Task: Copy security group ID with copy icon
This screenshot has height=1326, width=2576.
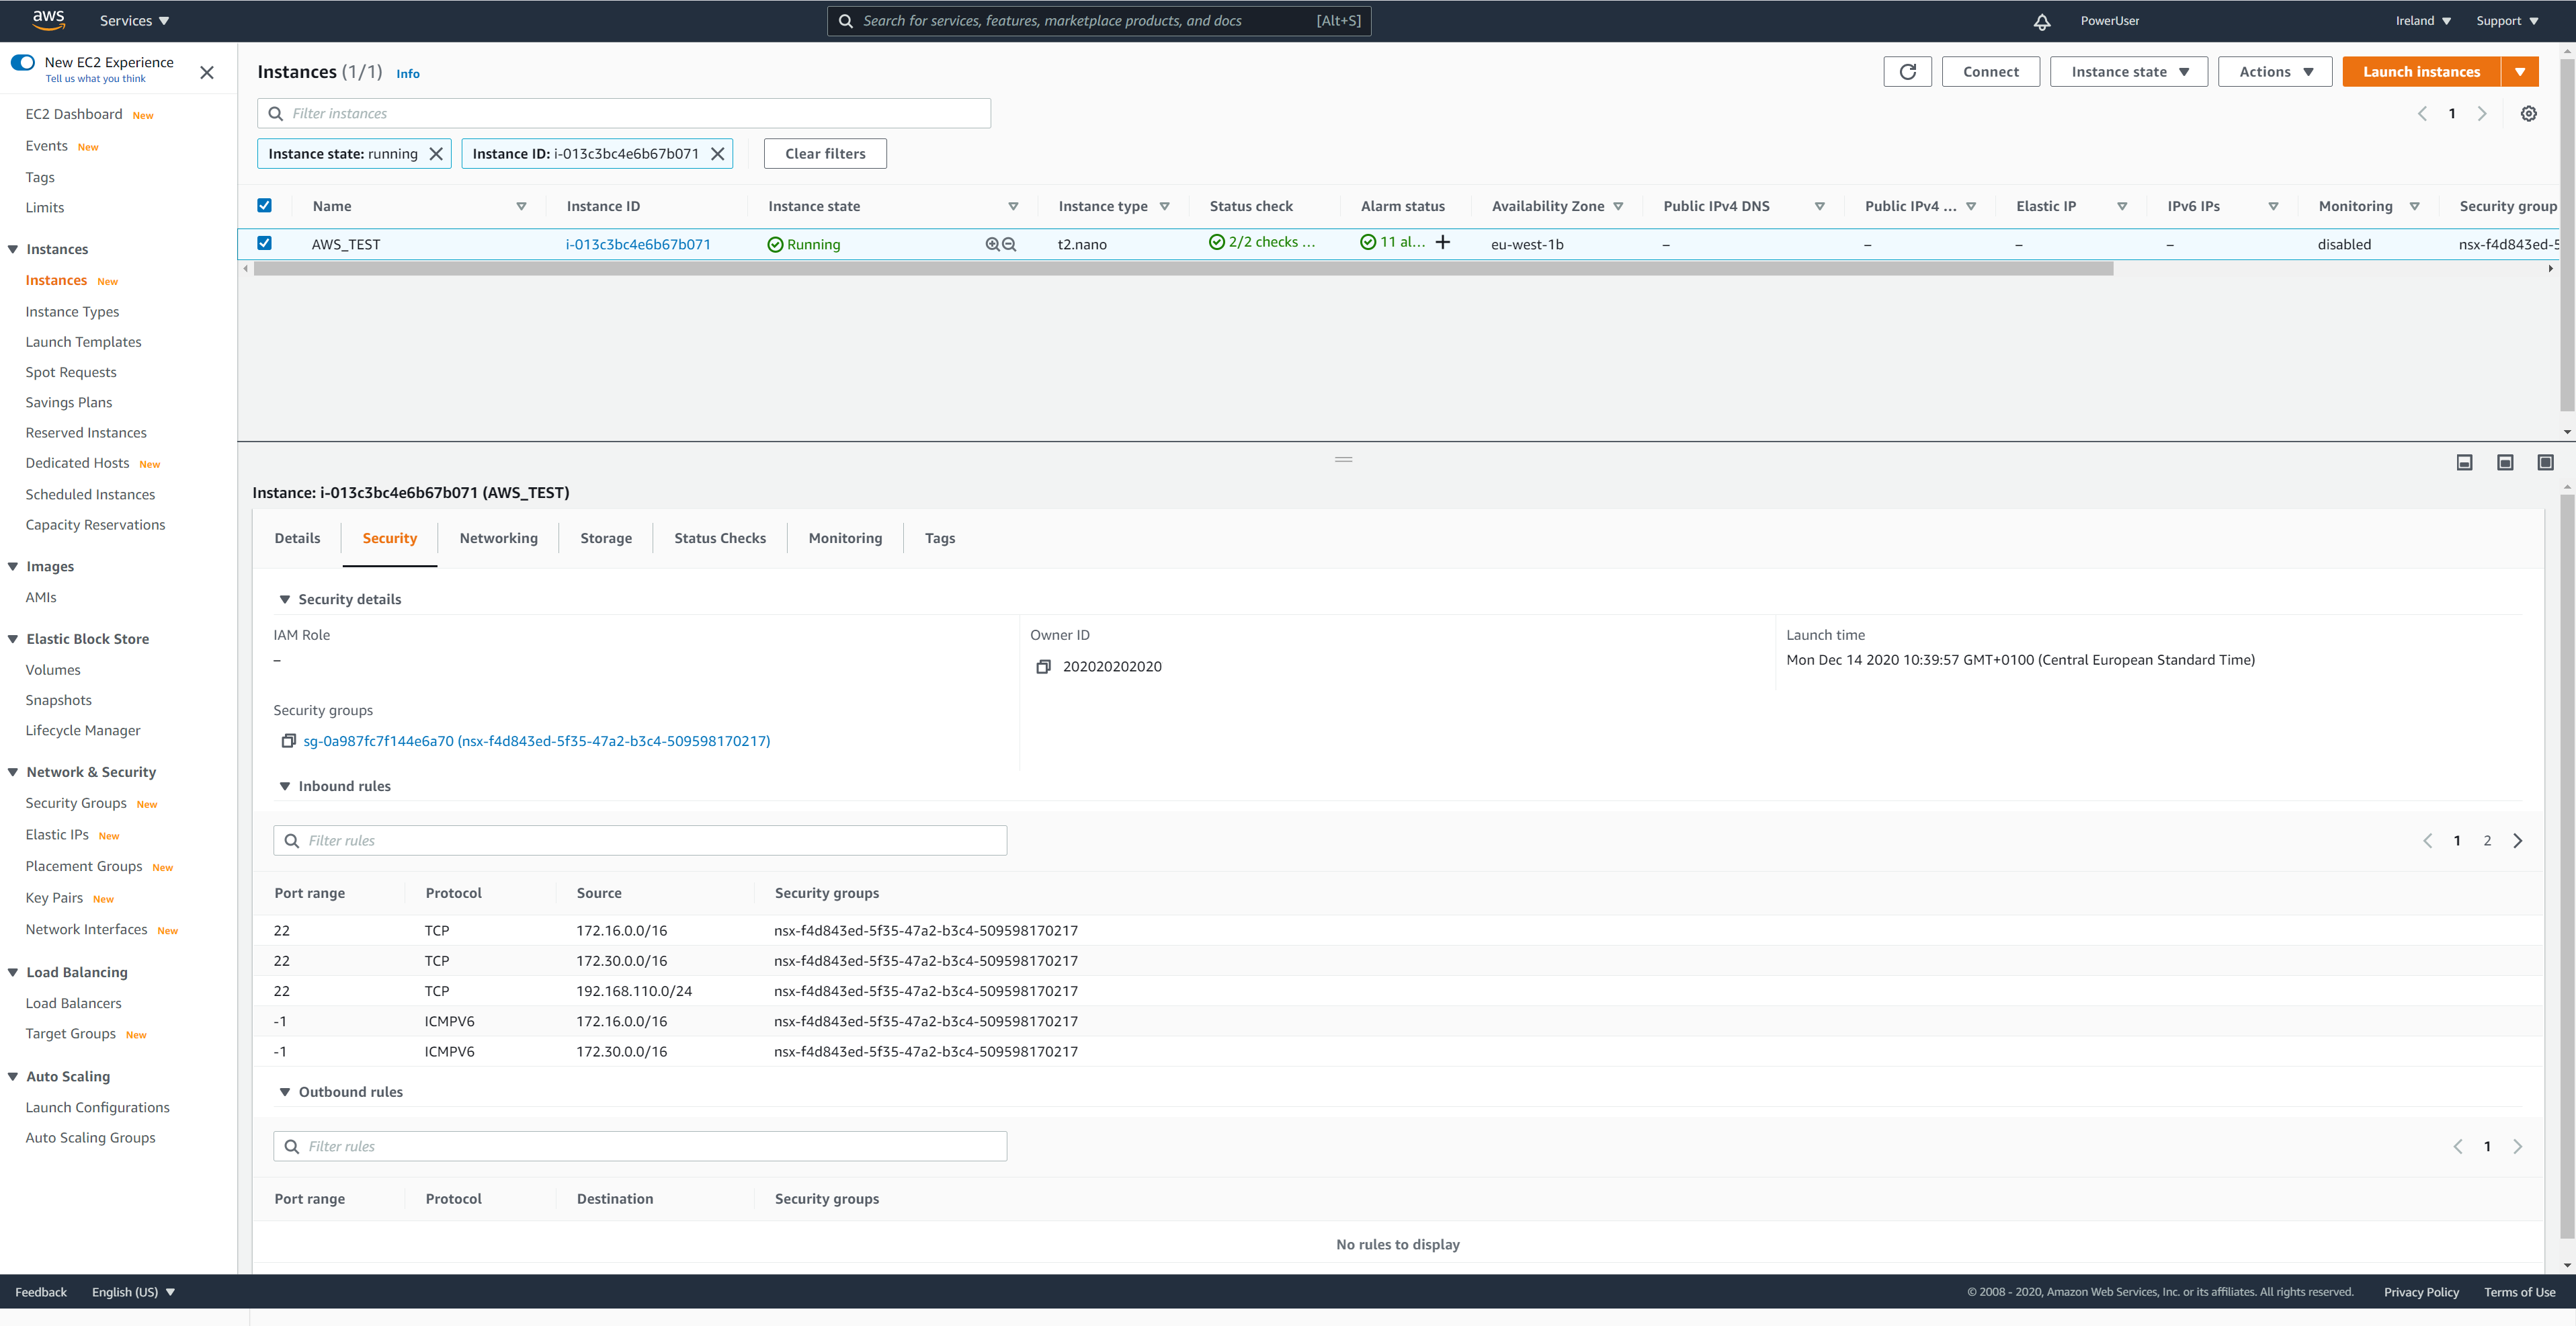Action: (288, 741)
